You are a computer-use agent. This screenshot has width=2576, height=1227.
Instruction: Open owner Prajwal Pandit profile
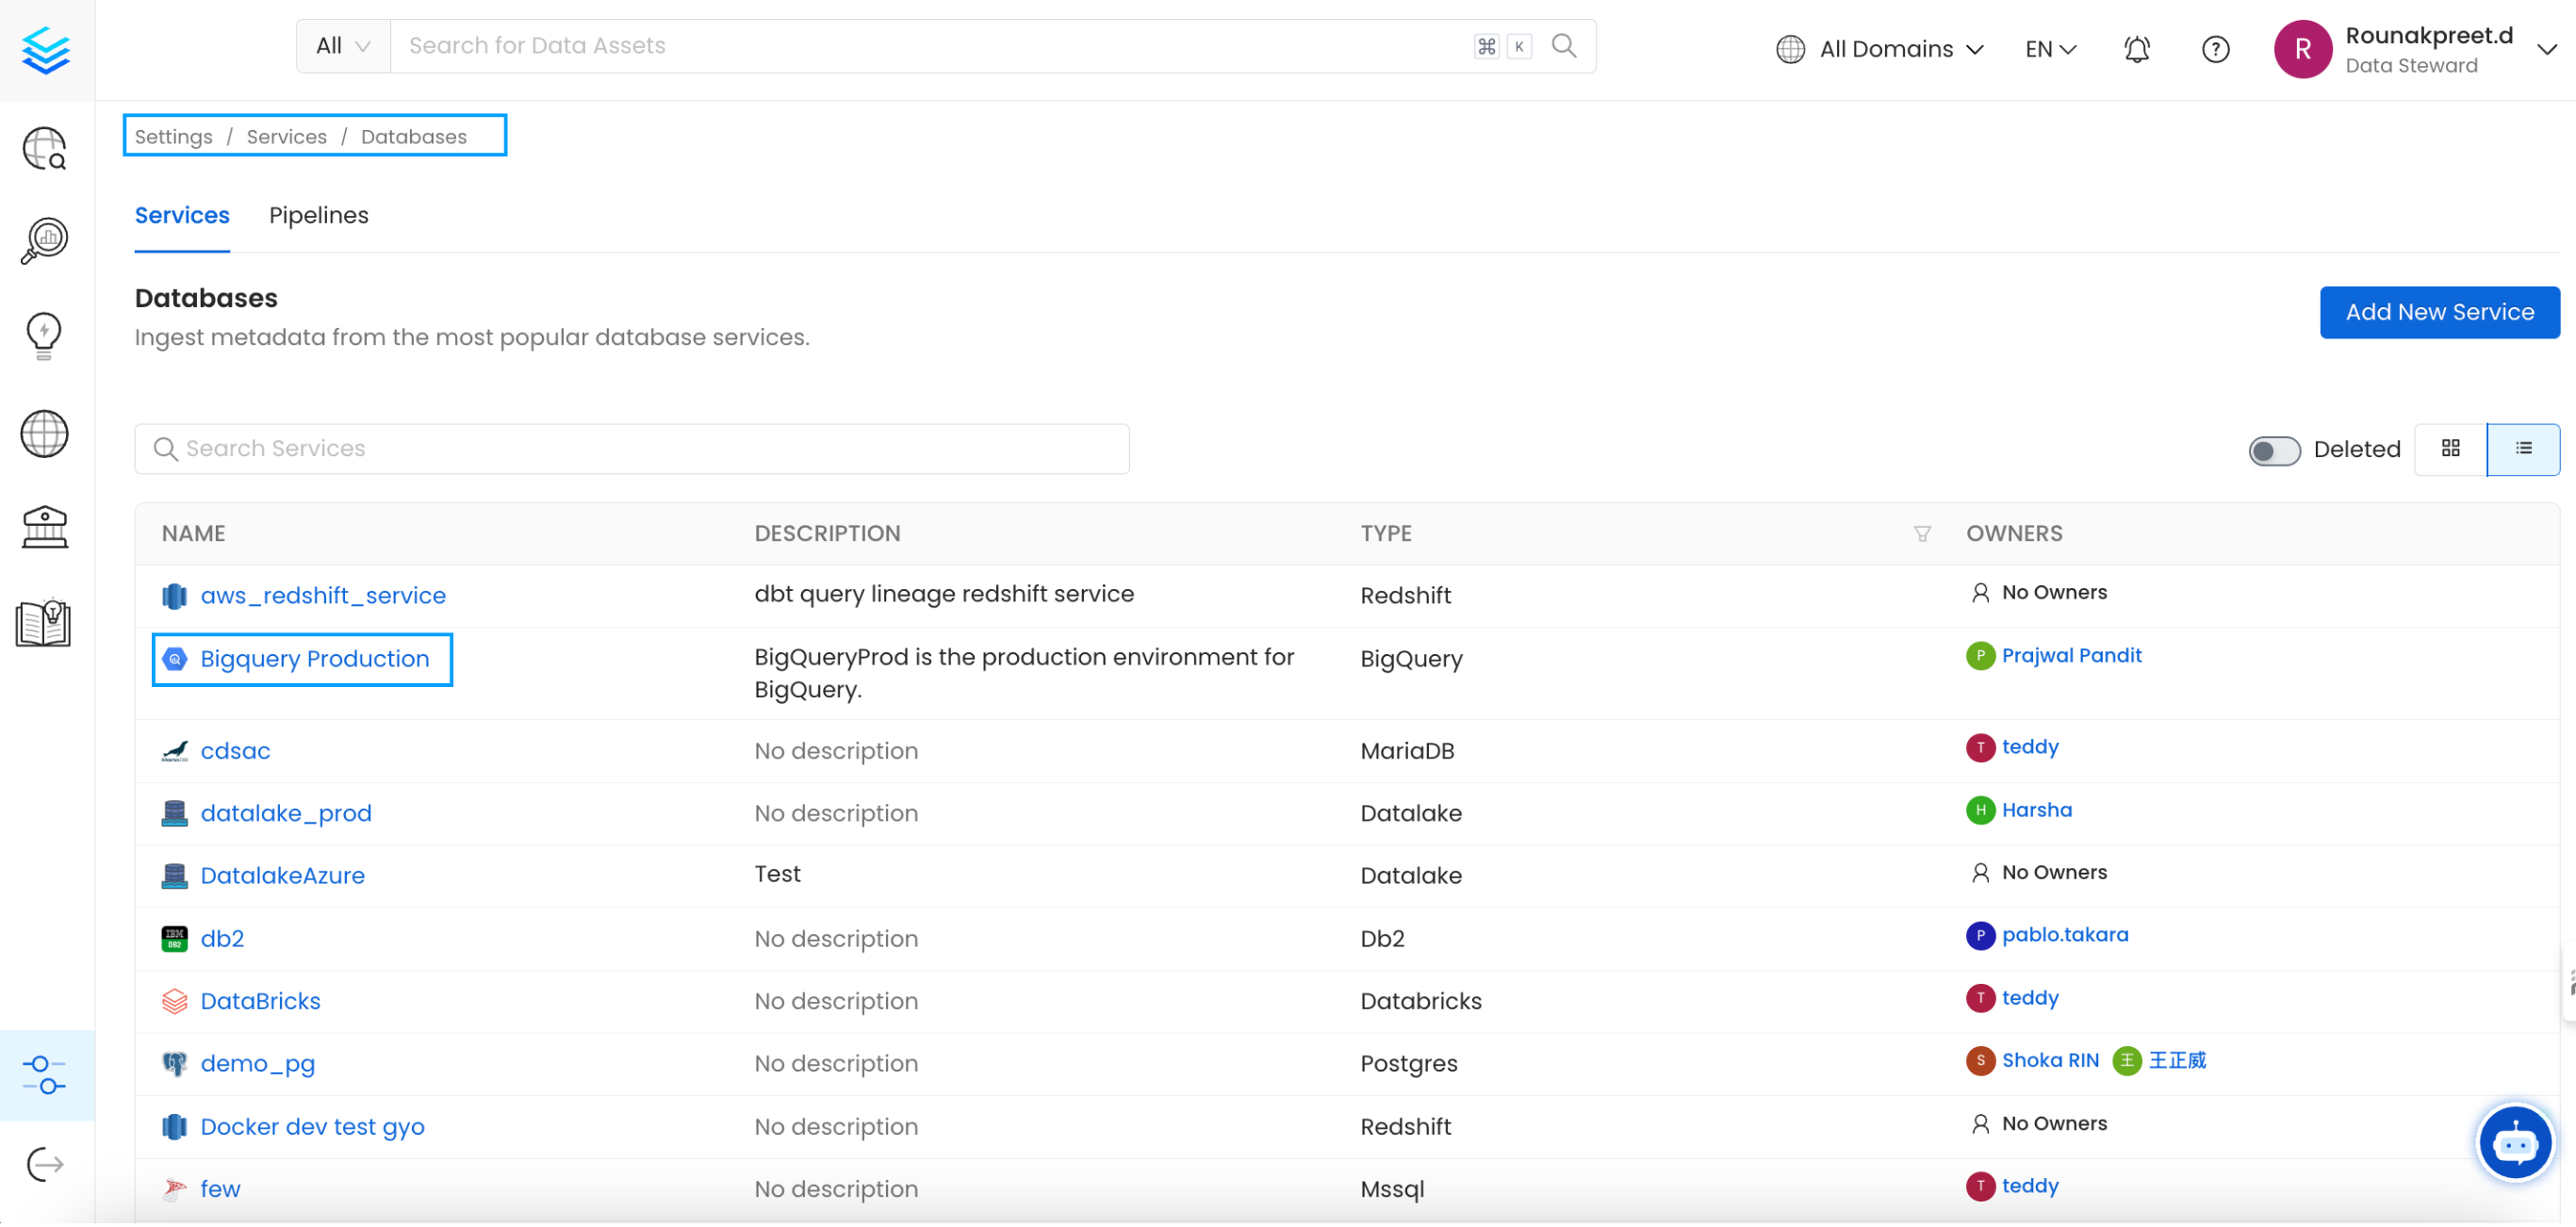click(2071, 657)
